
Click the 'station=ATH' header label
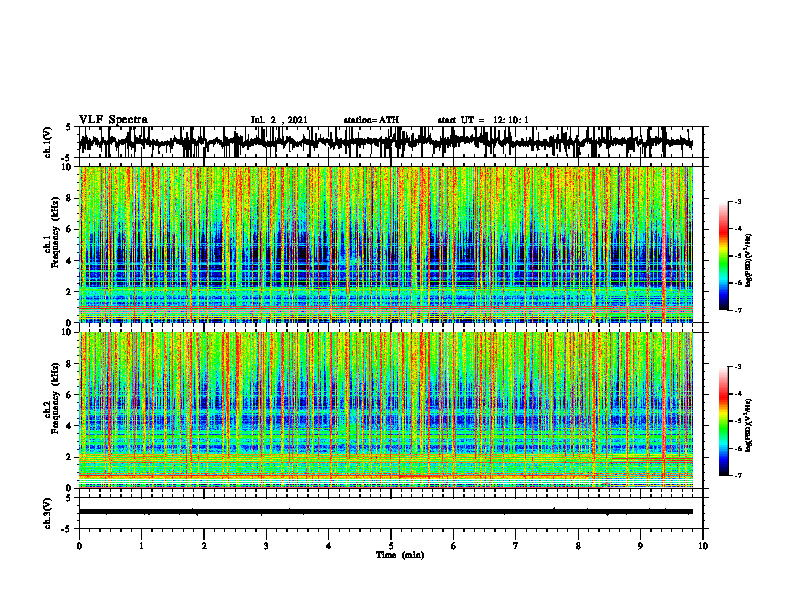pos(371,120)
